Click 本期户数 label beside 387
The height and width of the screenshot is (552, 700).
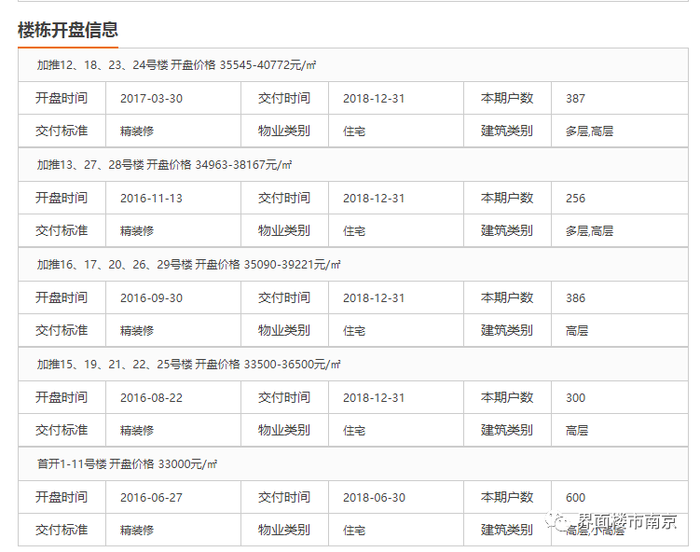point(507,98)
